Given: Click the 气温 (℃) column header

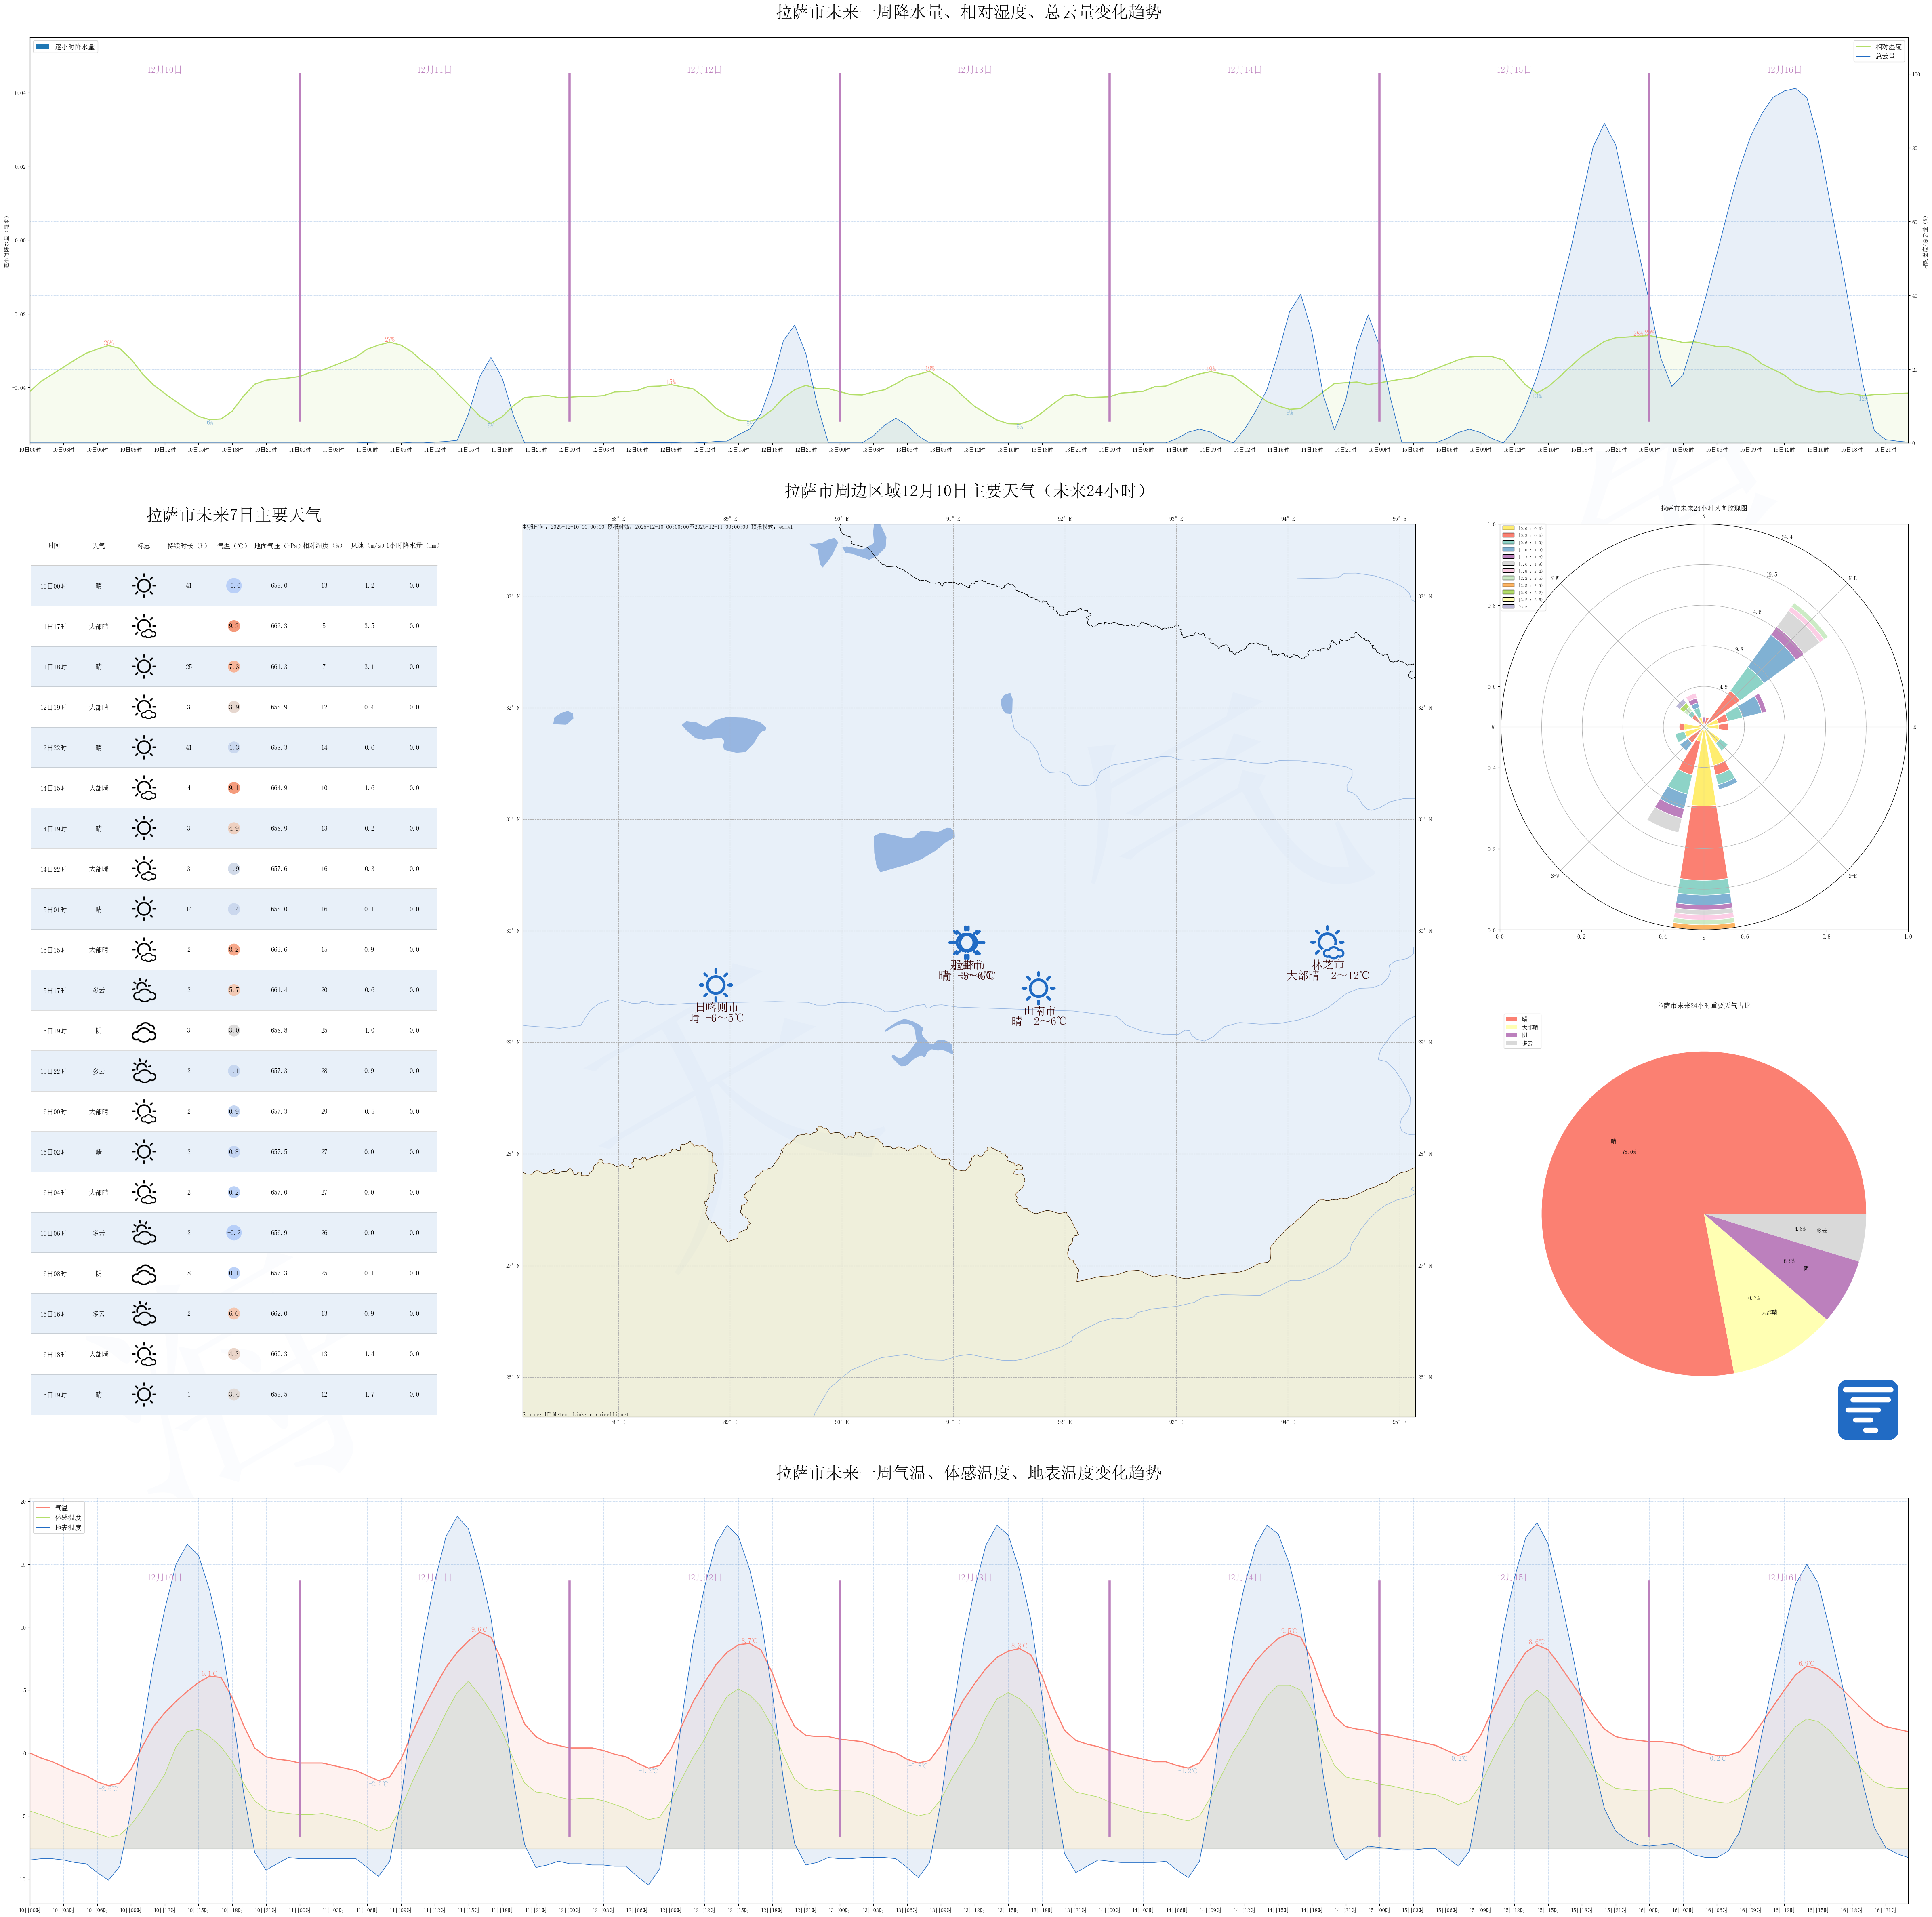Looking at the screenshot, I should click(232, 546).
